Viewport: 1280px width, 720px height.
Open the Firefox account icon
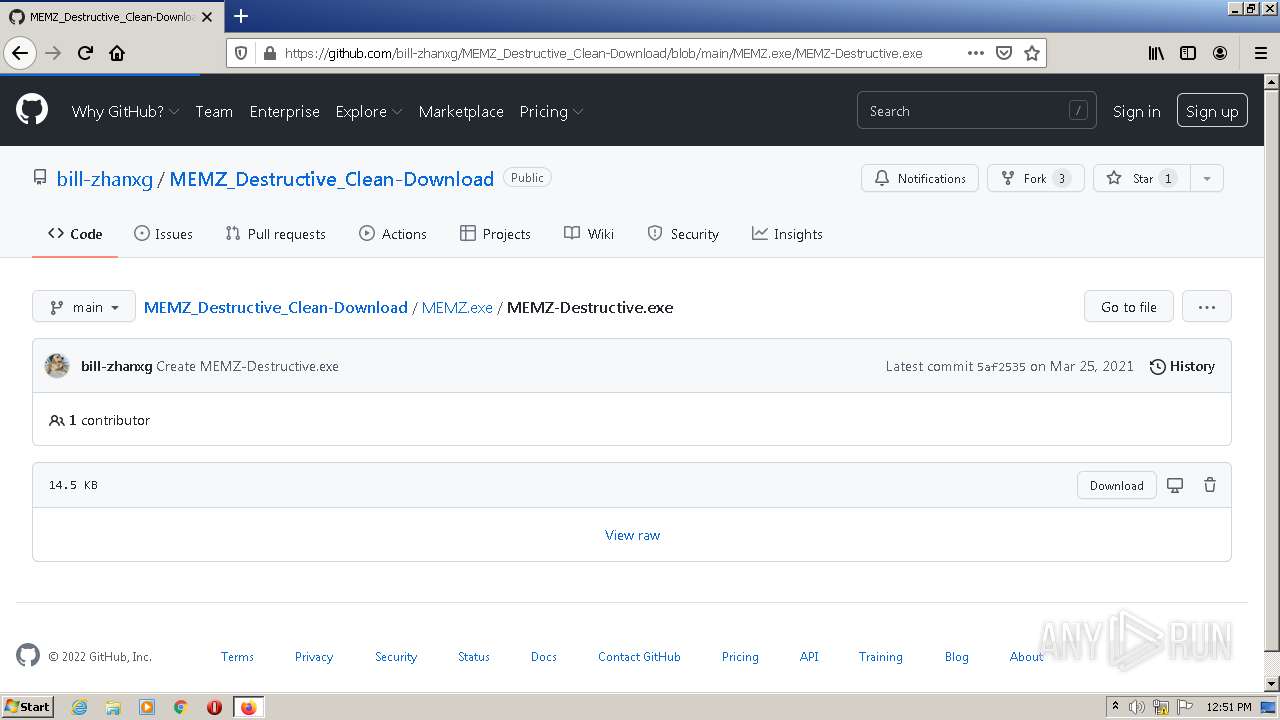(x=1220, y=53)
